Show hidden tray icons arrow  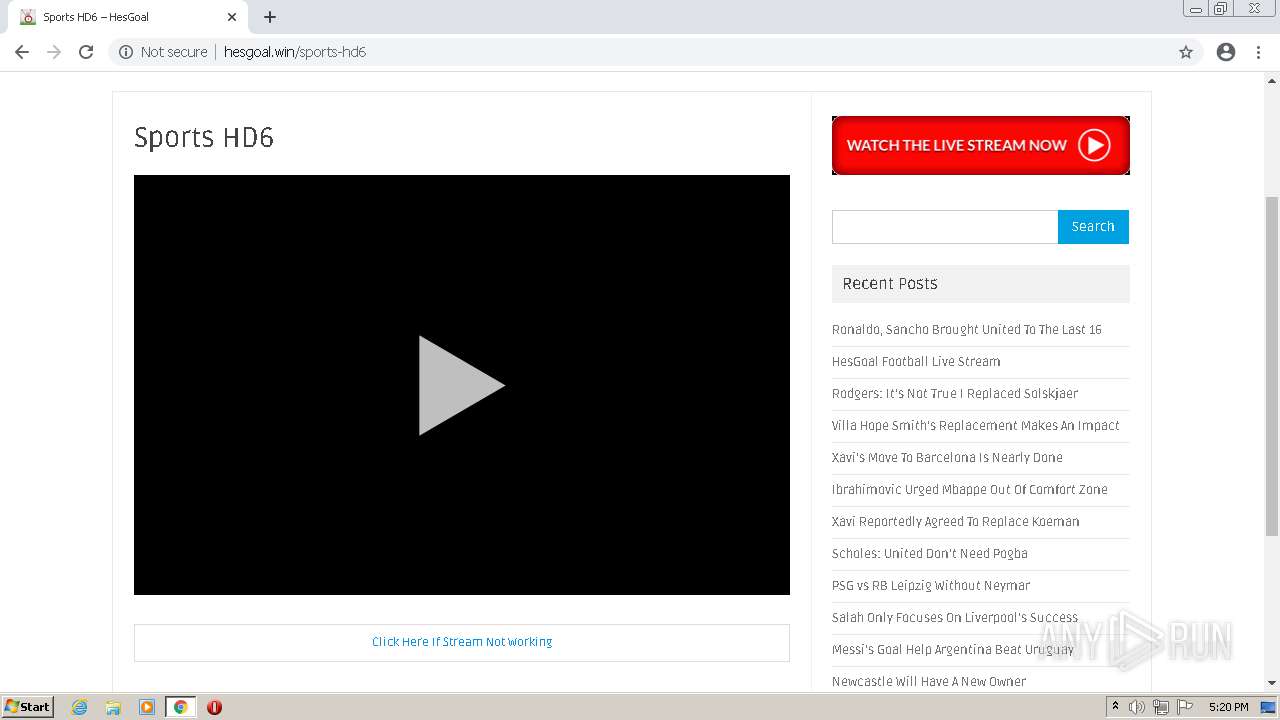[x=1115, y=707]
